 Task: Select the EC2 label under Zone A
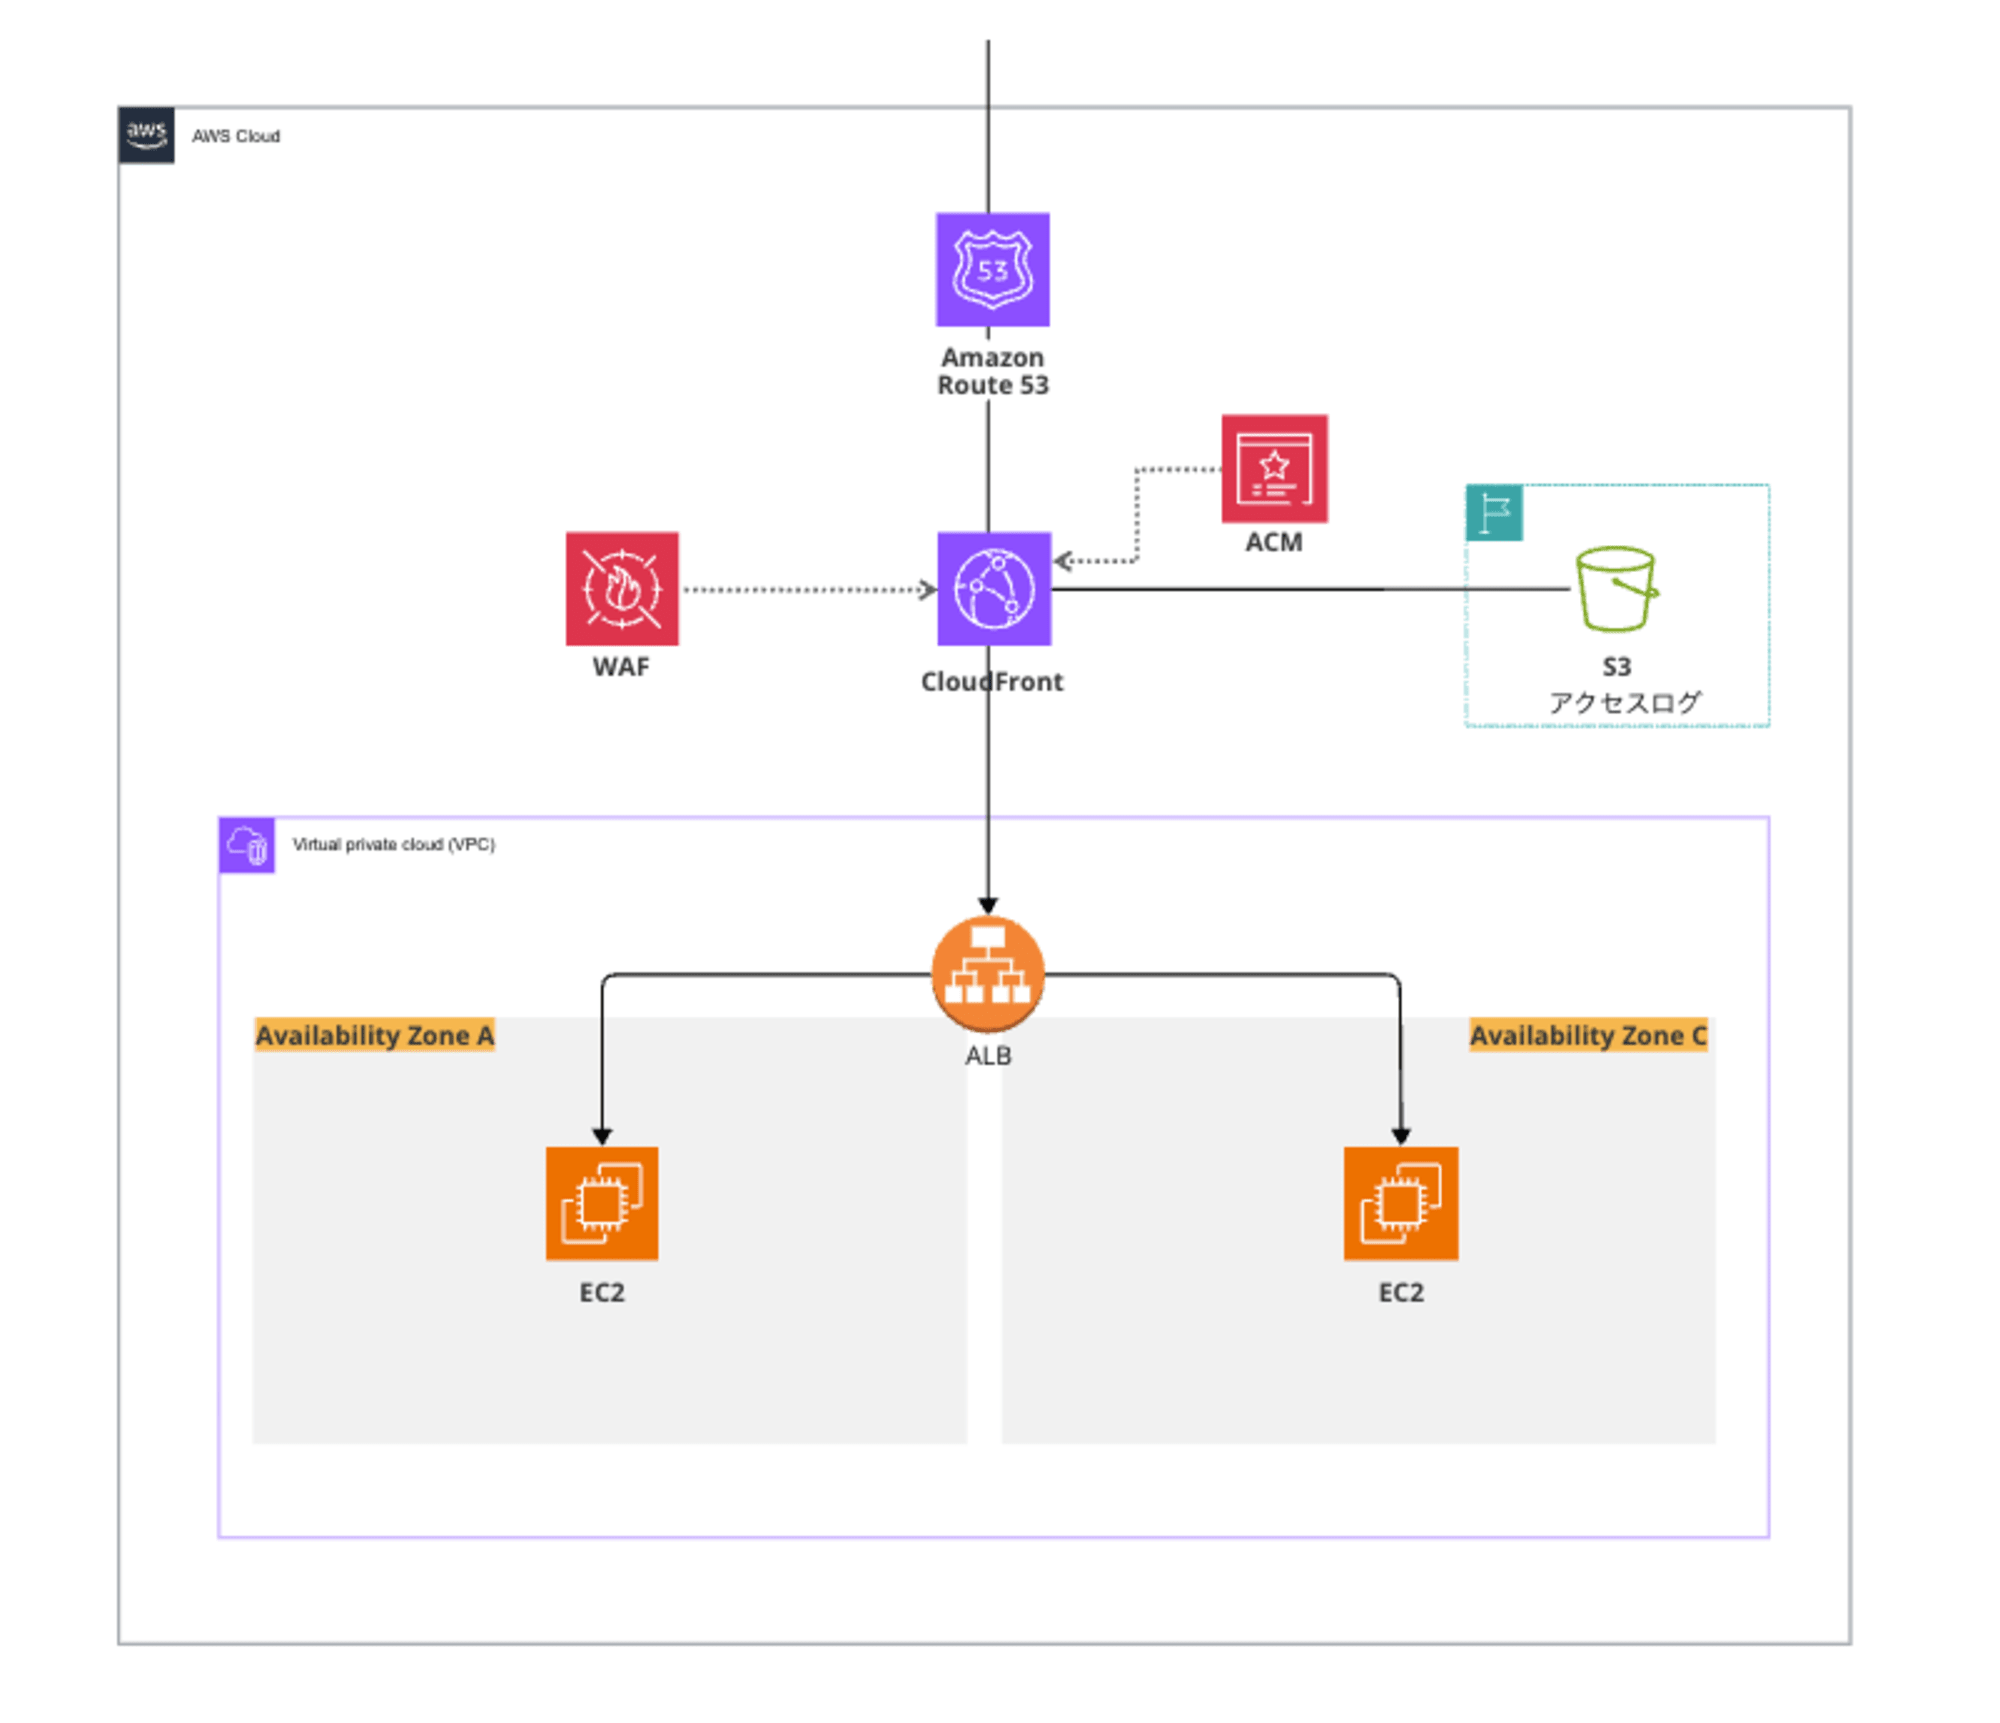(602, 1292)
